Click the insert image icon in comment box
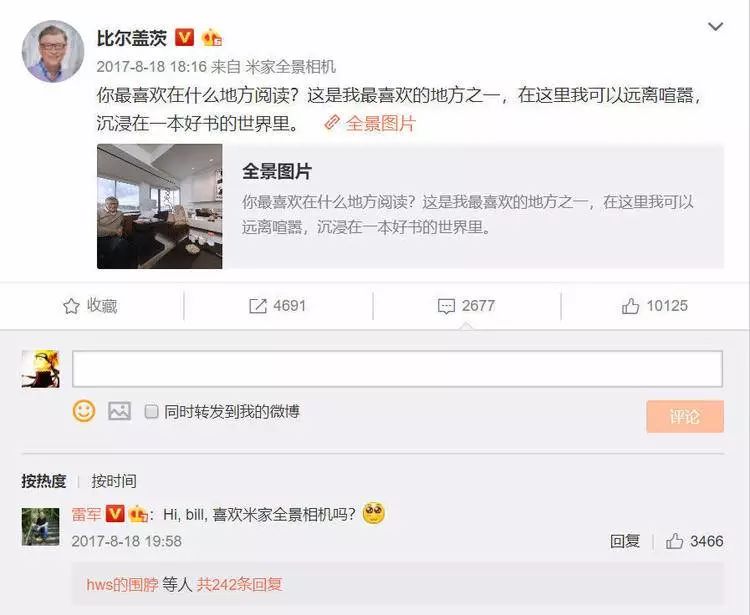Image resolution: width=750 pixels, height=615 pixels. coord(120,411)
